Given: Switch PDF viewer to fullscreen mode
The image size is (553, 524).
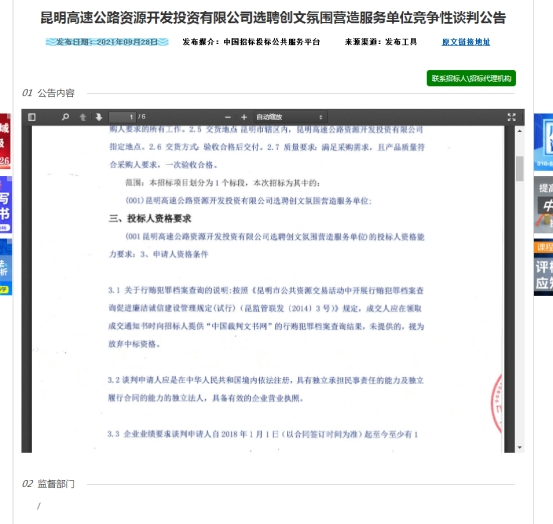Looking at the screenshot, I should pos(511,117).
